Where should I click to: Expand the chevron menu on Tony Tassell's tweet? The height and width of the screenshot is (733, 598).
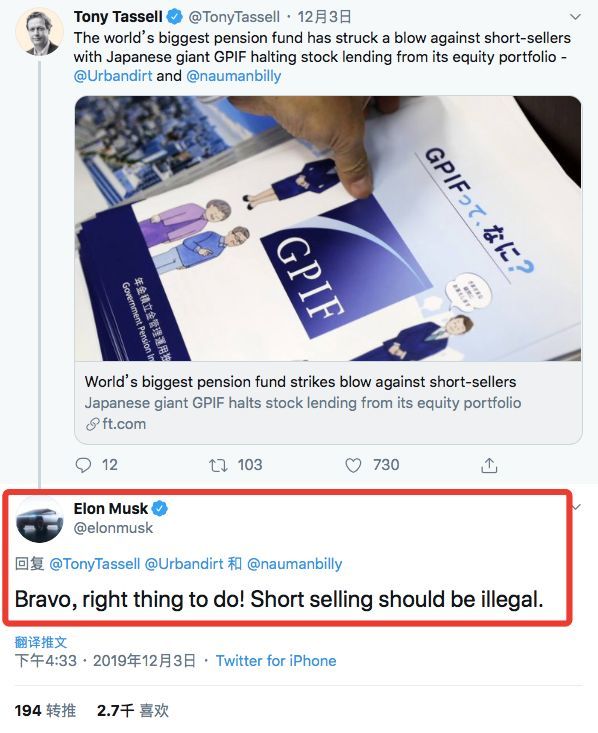575,17
